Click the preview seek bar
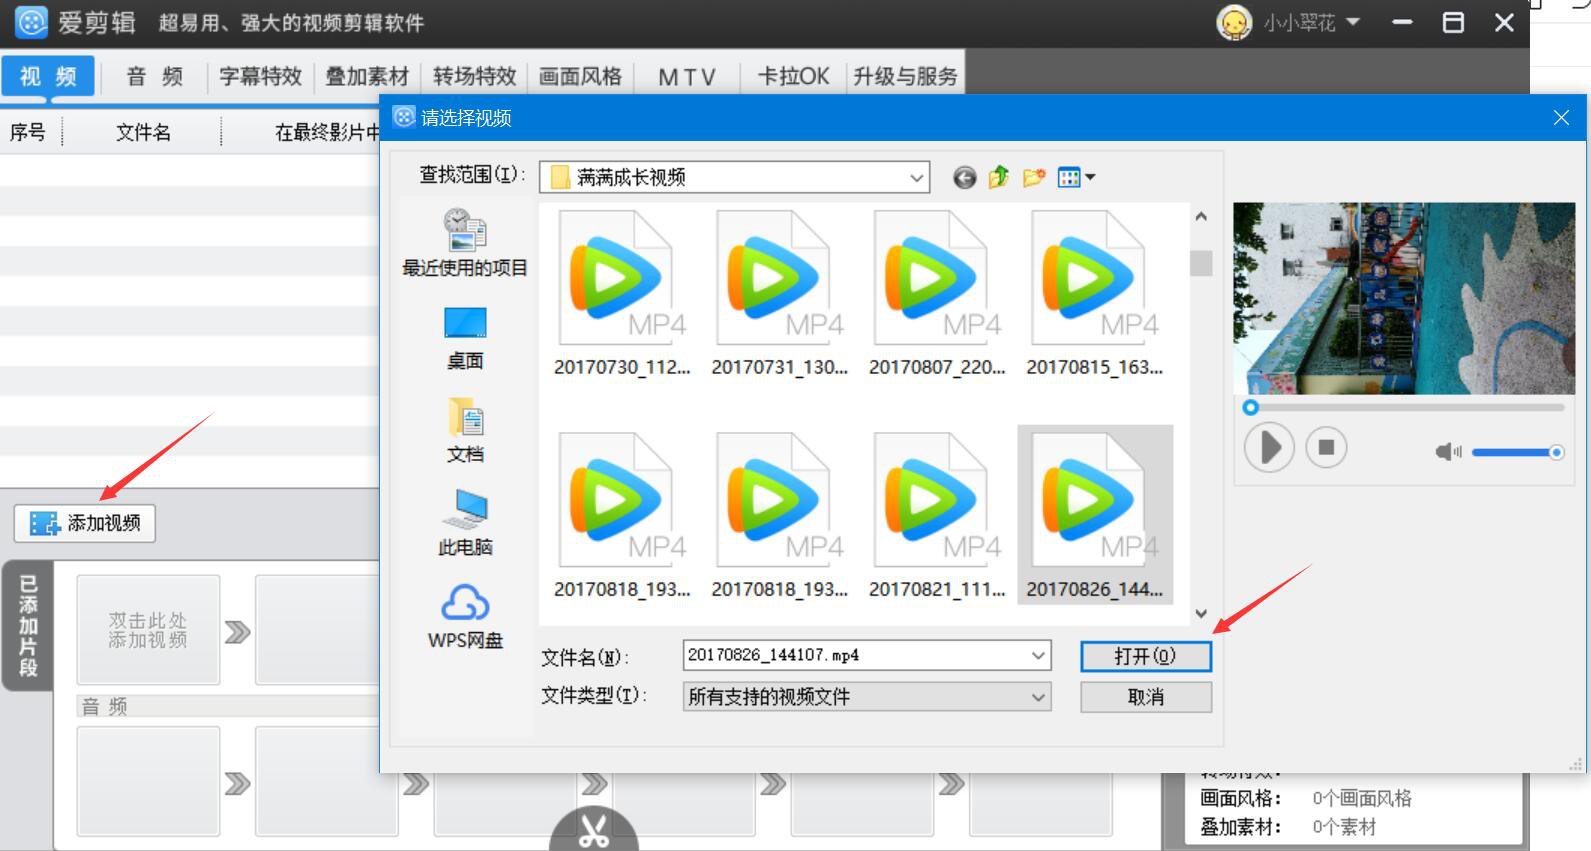 [x=1404, y=408]
